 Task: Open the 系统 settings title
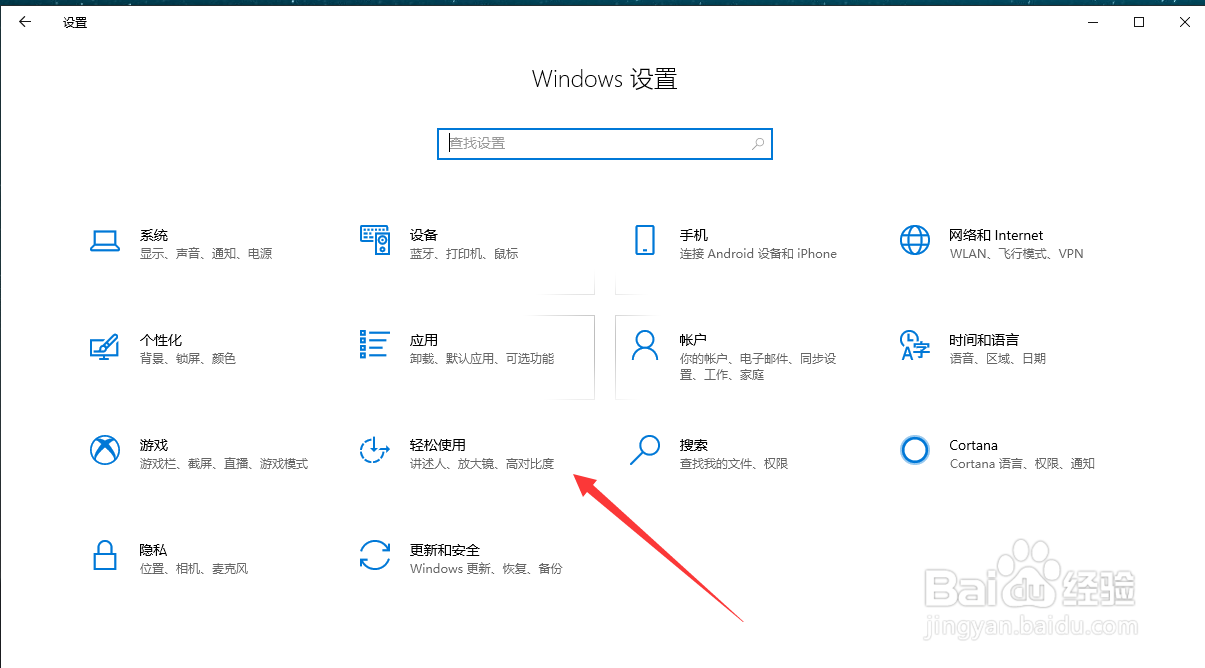[154, 235]
